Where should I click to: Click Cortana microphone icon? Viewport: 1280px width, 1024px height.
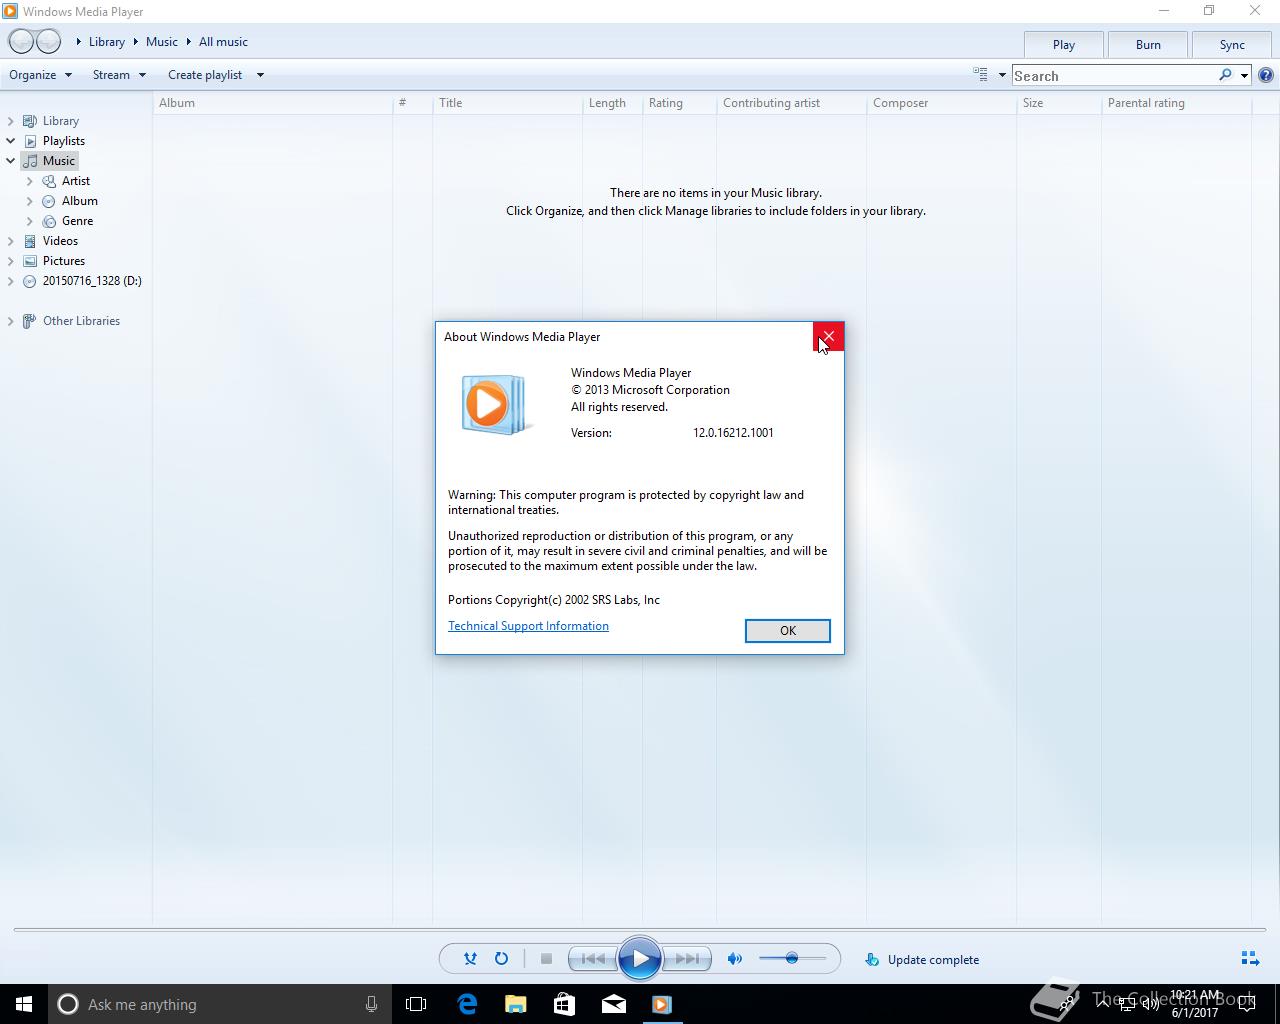coord(371,1004)
